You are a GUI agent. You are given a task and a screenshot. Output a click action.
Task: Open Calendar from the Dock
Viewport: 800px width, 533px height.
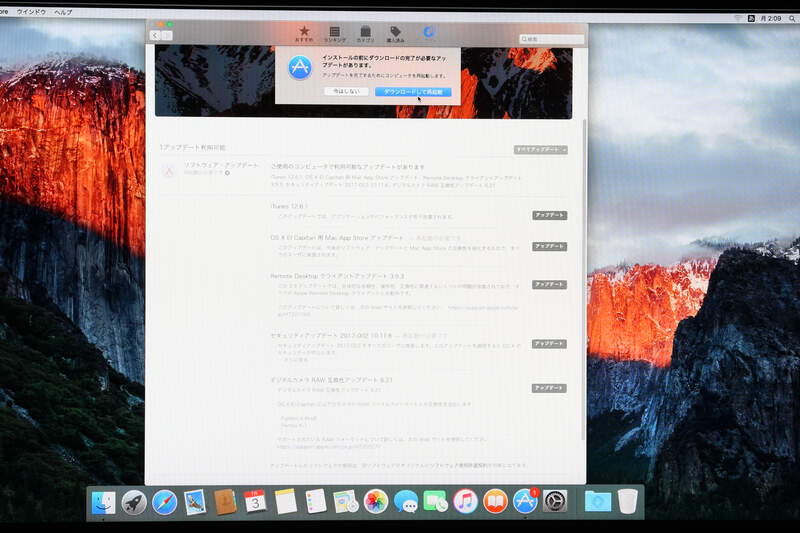[x=255, y=502]
